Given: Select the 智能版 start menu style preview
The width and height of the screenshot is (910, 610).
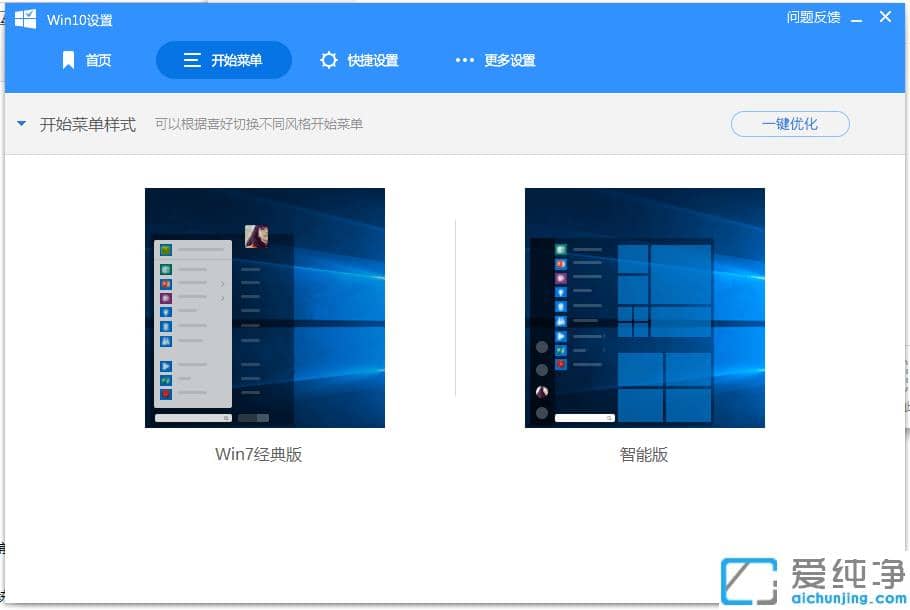Looking at the screenshot, I should [644, 307].
